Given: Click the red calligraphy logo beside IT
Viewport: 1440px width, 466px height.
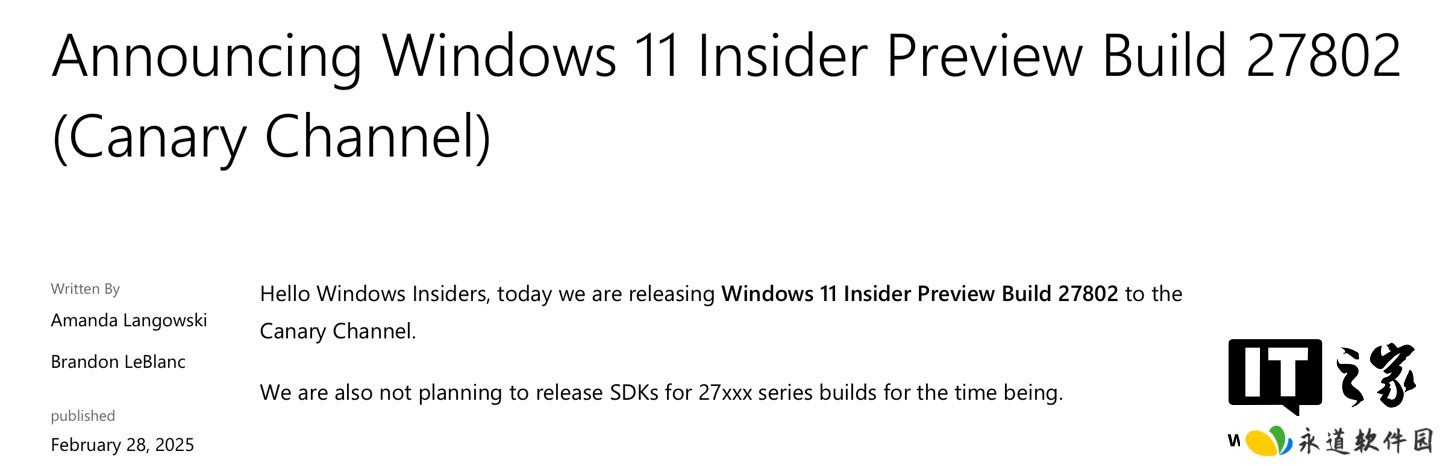Looking at the screenshot, I should tap(1376, 376).
